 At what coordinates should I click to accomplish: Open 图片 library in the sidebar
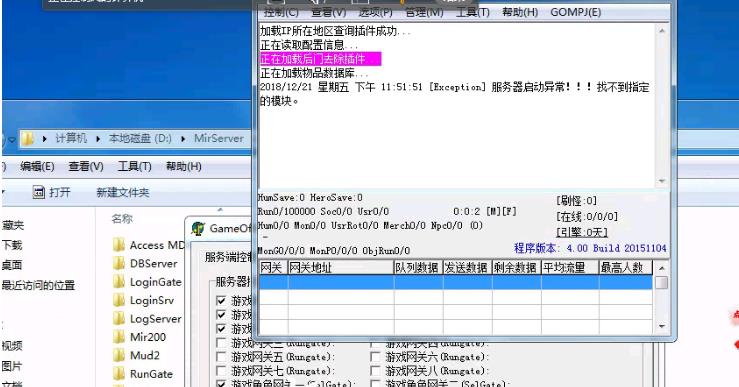(x=12, y=366)
